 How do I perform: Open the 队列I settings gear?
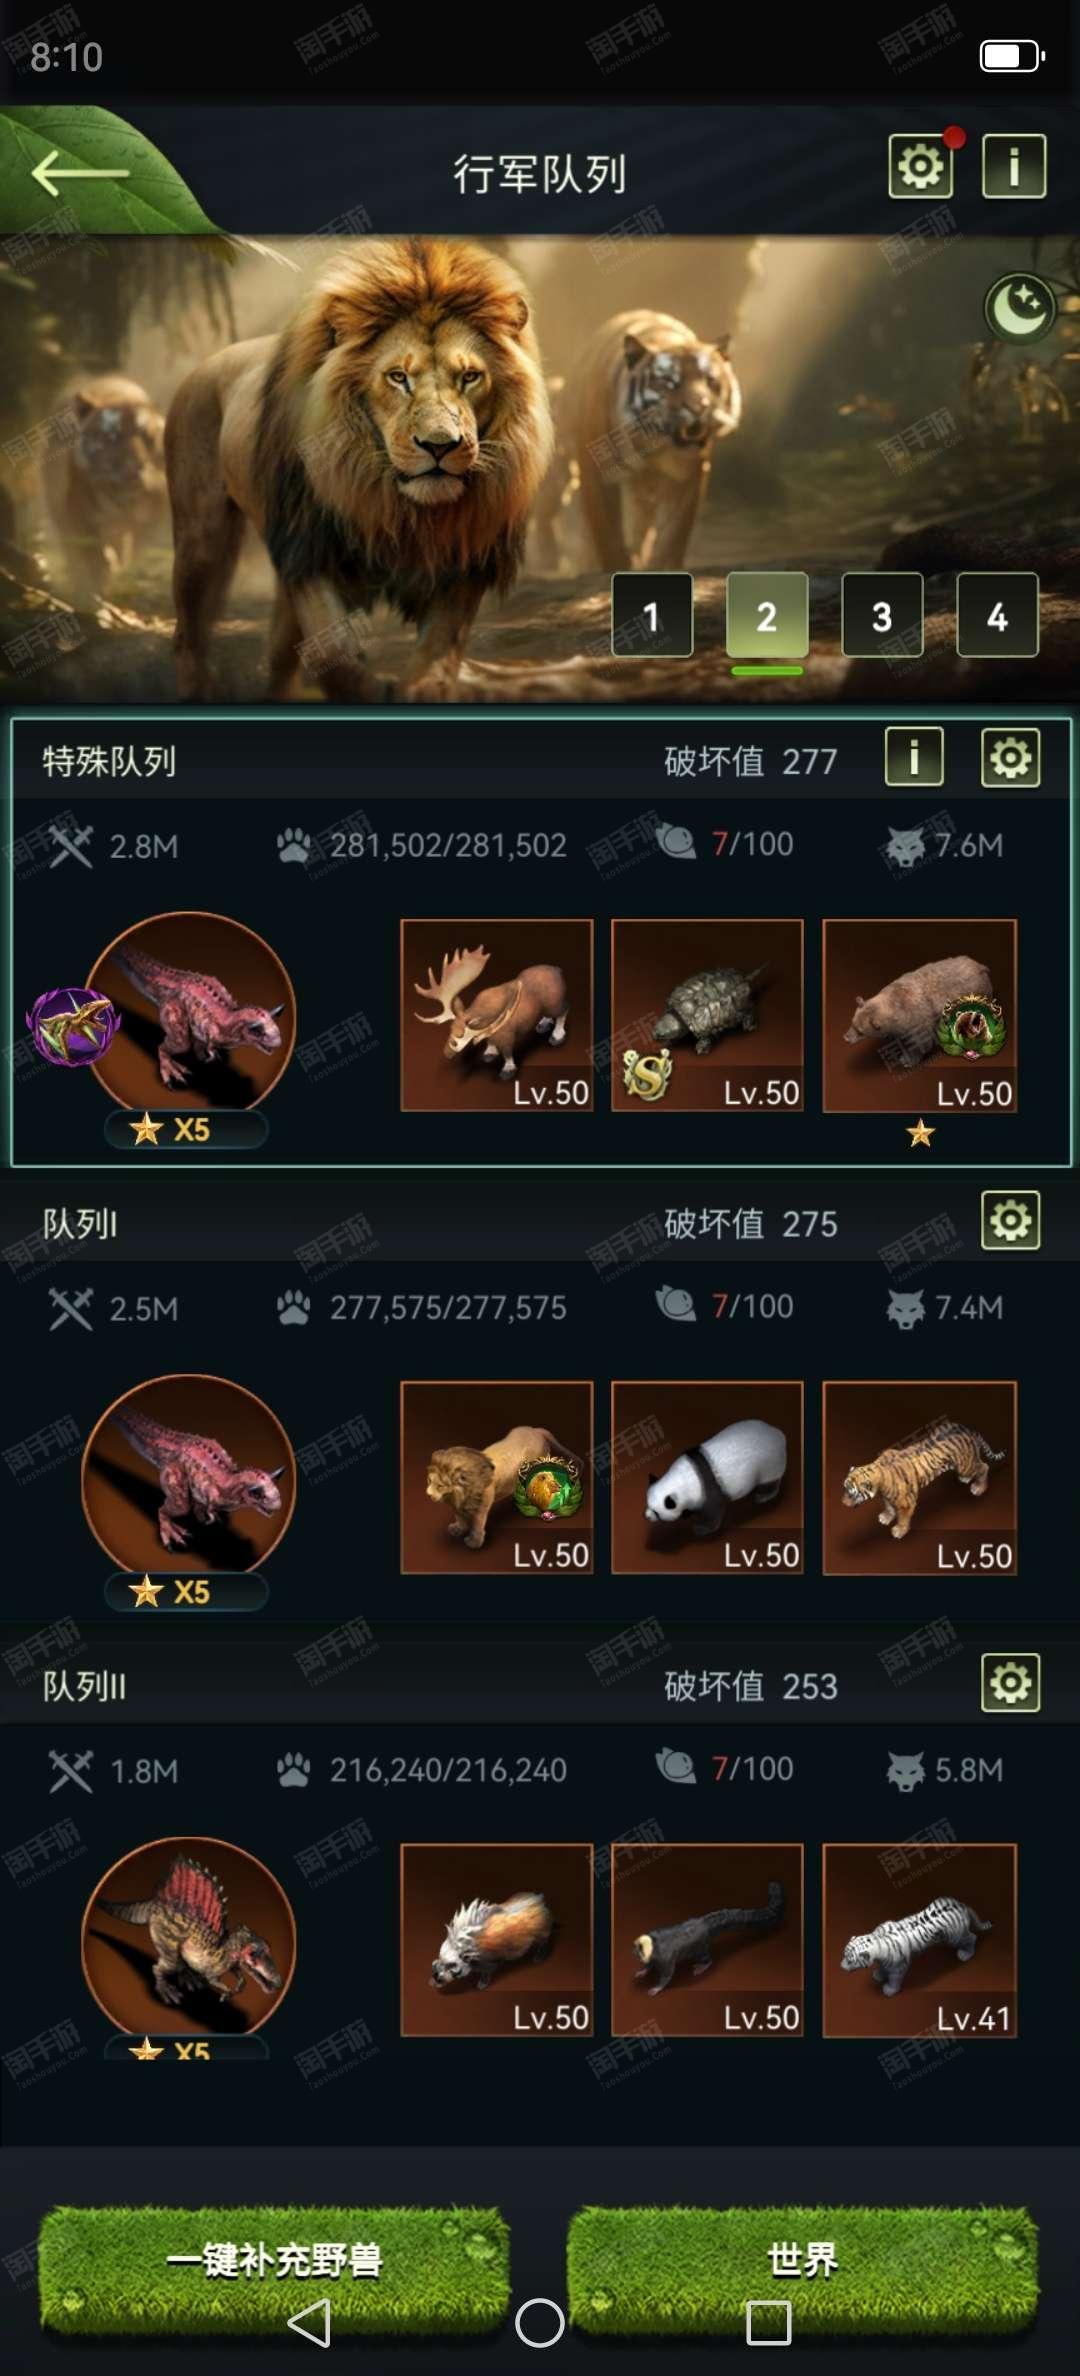[1010, 1220]
